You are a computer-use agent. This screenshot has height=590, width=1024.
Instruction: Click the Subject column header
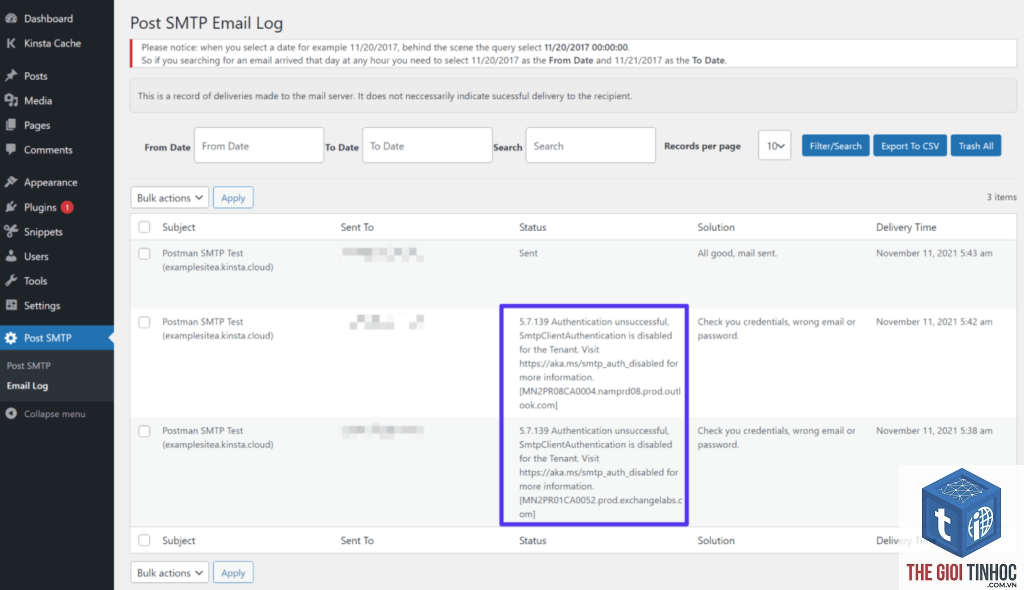pyautogui.click(x=178, y=227)
